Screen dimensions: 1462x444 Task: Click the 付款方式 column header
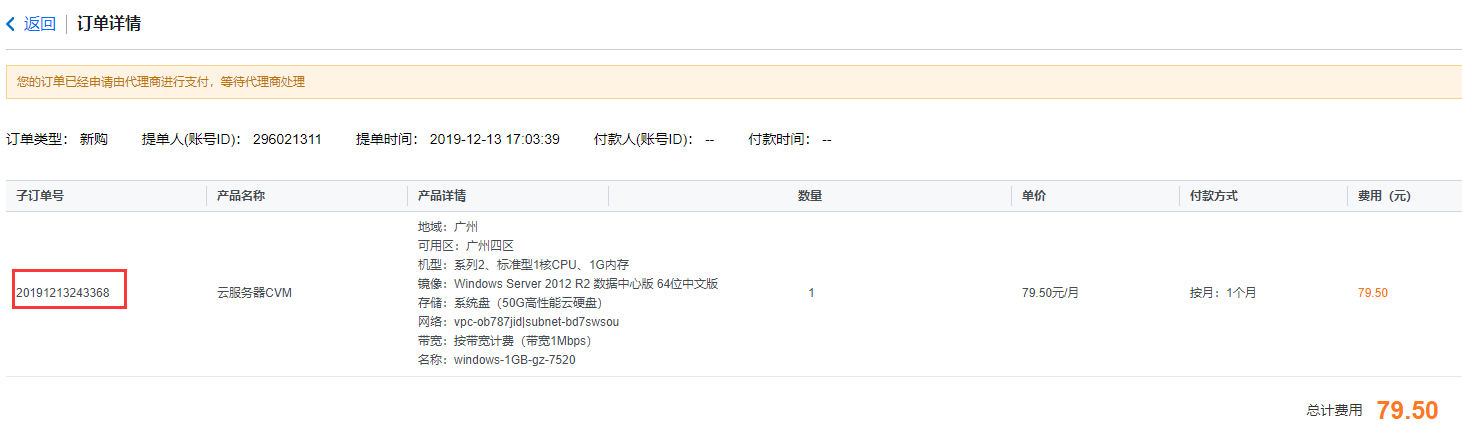[1213, 196]
